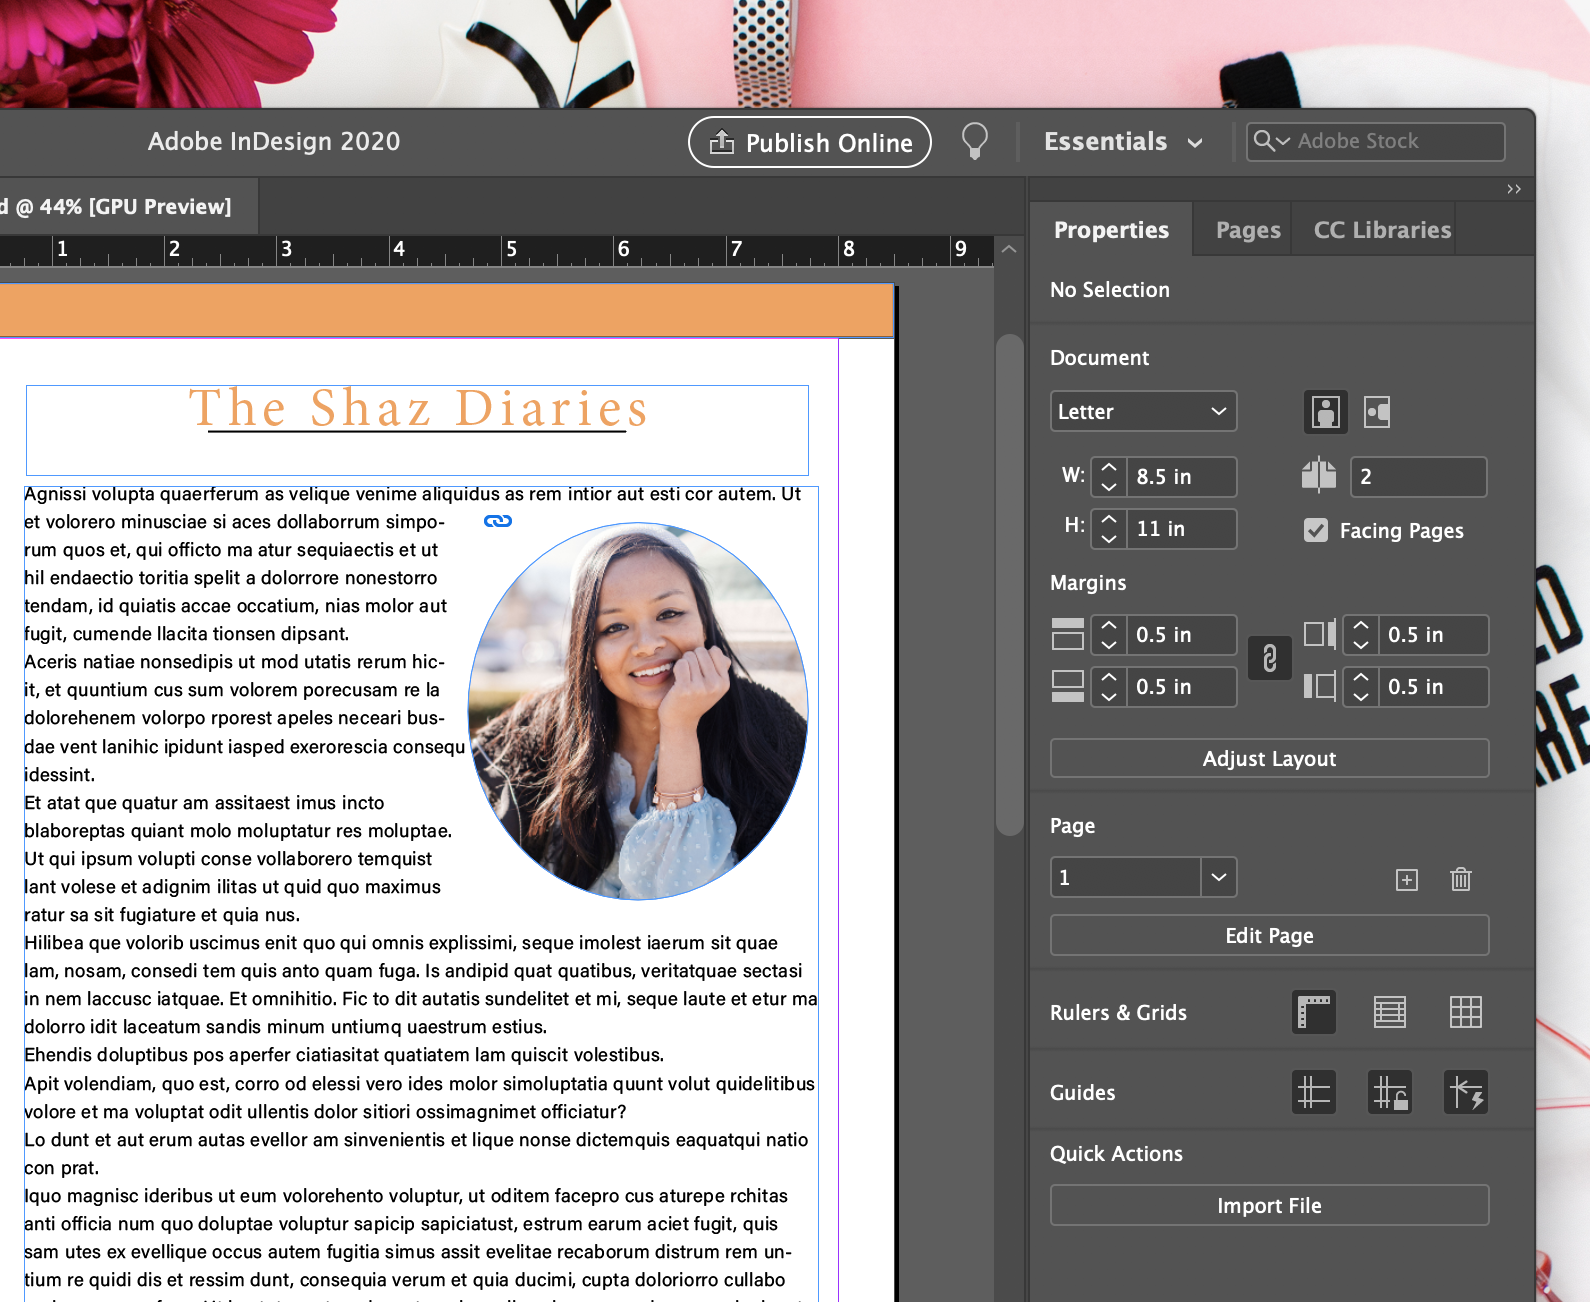Viewport: 1590px width, 1302px height.
Task: Switch to the CC Libraries tab
Action: click(1382, 230)
